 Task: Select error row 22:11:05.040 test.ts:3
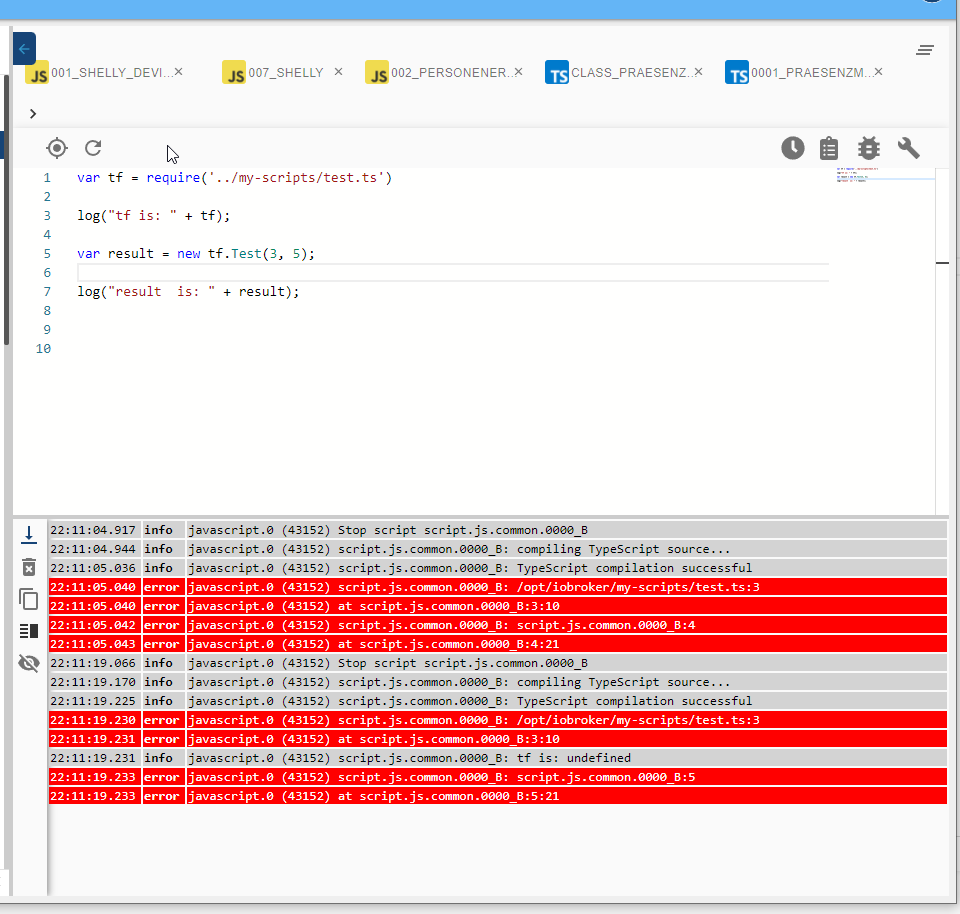pyautogui.click(x=498, y=587)
